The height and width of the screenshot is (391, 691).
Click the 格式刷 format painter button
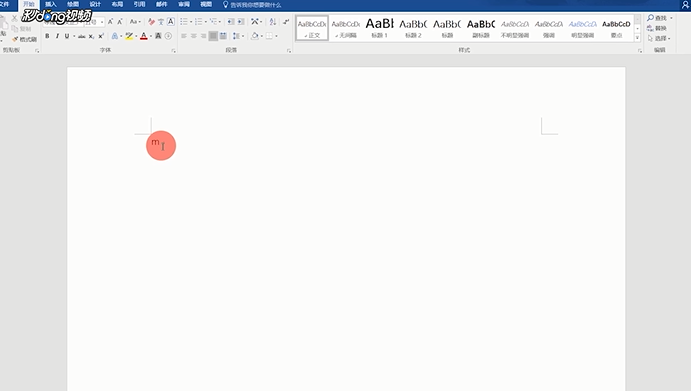(25, 39)
